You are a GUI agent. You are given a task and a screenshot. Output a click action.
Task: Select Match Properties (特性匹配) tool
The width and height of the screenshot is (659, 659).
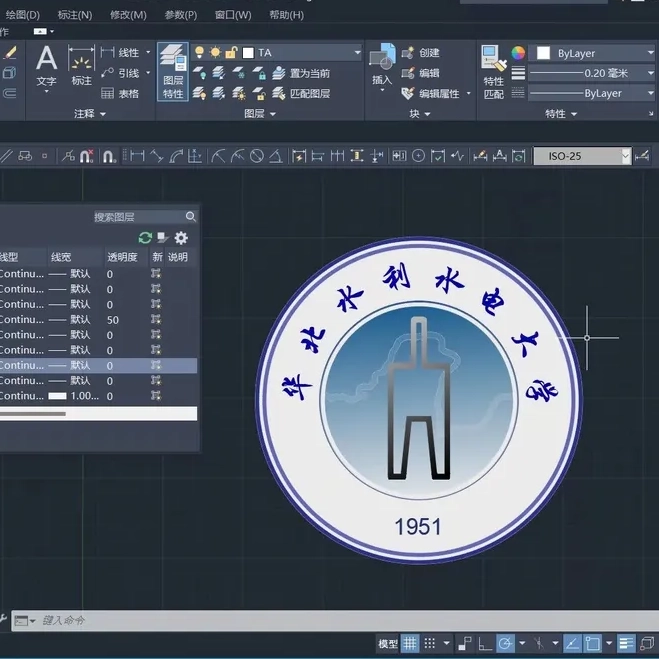(x=493, y=72)
